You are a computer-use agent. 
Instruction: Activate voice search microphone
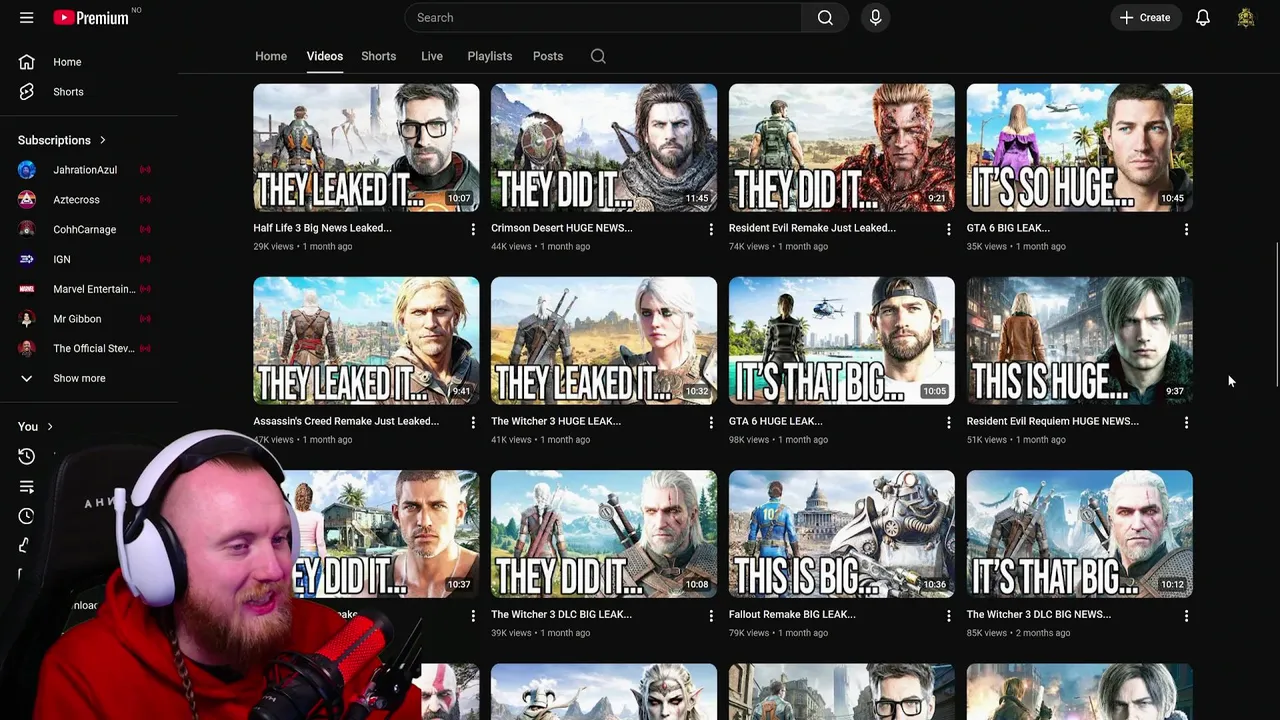[x=875, y=17]
